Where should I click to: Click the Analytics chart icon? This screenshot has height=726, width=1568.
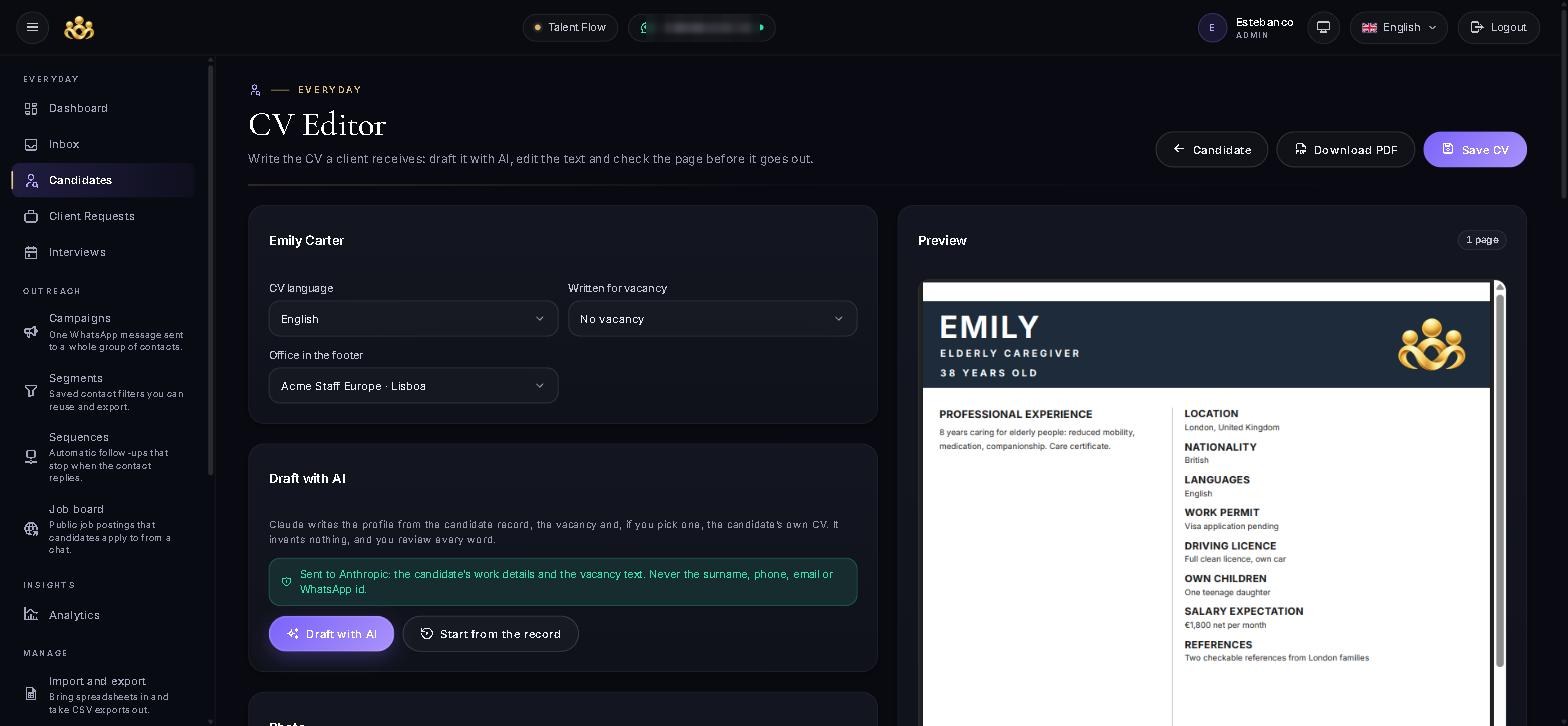coord(31,615)
